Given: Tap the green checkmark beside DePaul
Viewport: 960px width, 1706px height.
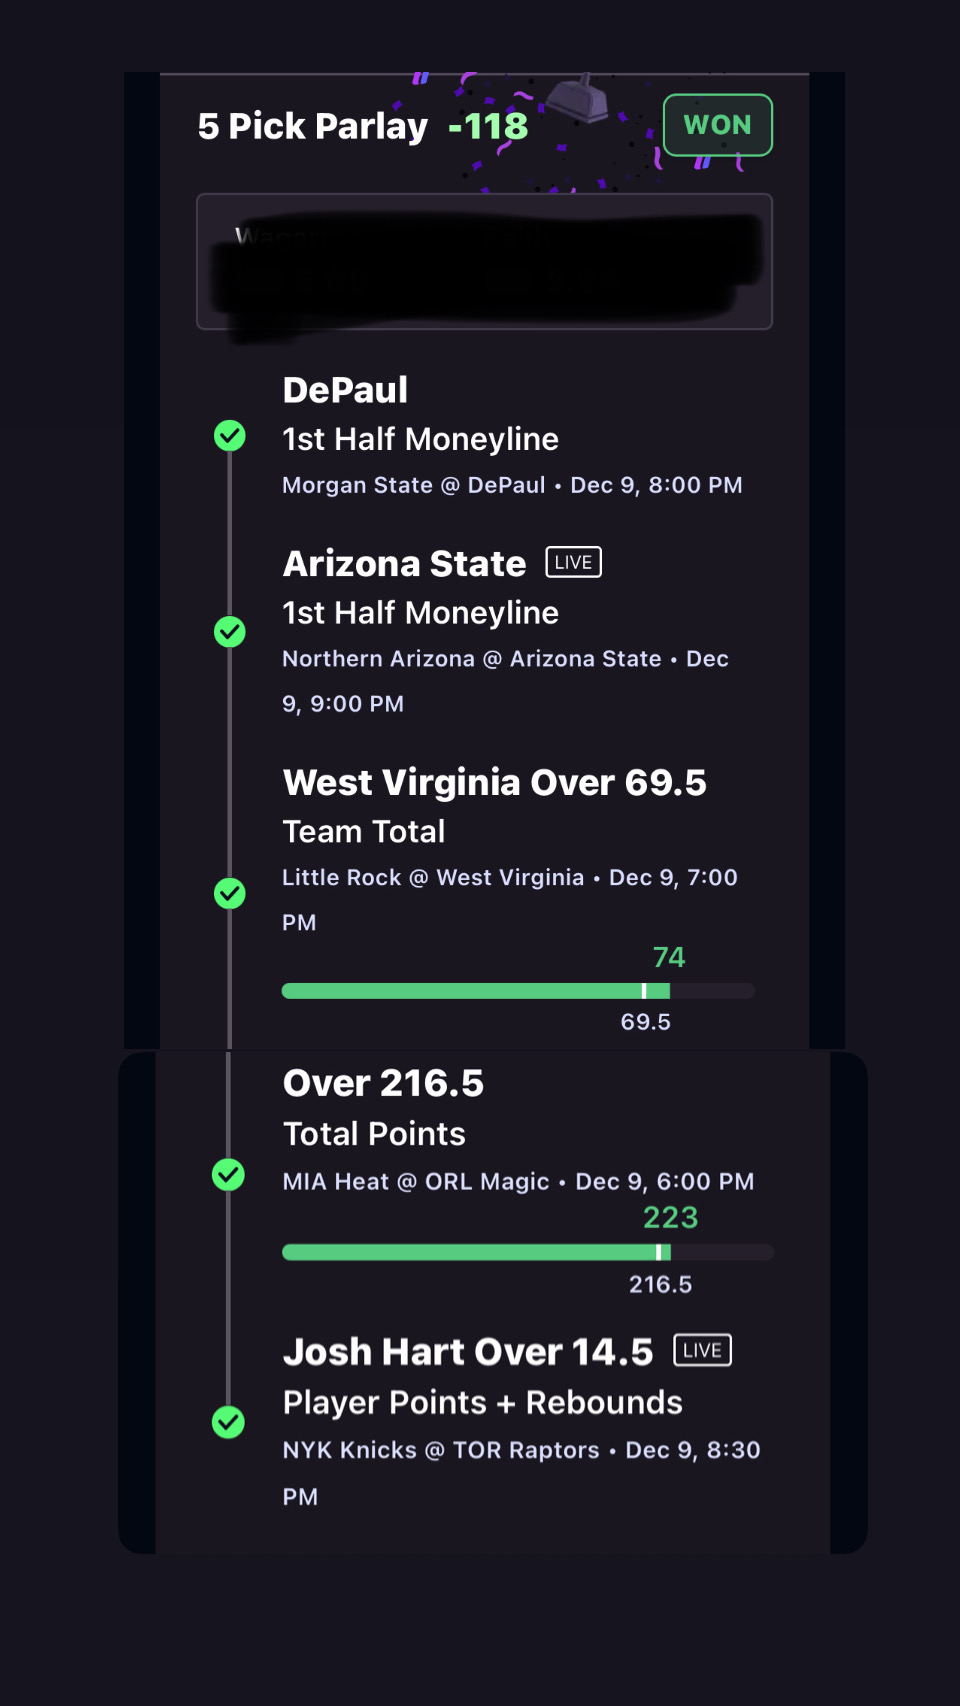Looking at the screenshot, I should click(x=230, y=436).
